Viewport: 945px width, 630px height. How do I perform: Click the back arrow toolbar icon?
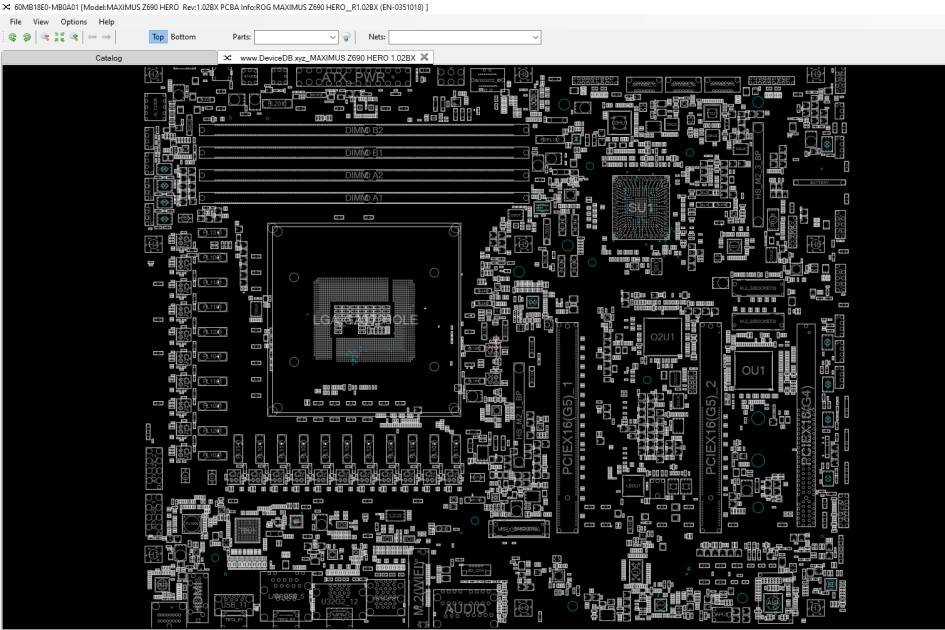[x=92, y=37]
